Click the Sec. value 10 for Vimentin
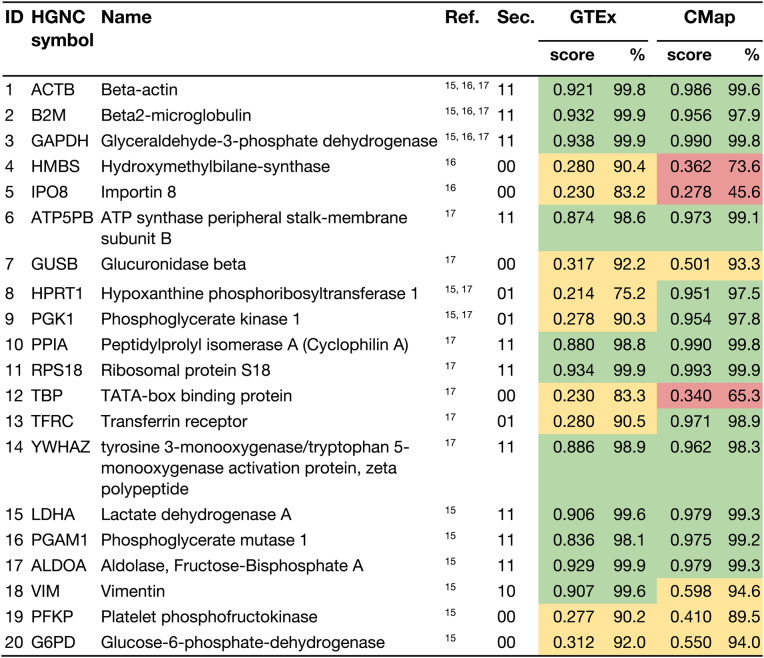The image size is (764, 658). (x=506, y=591)
